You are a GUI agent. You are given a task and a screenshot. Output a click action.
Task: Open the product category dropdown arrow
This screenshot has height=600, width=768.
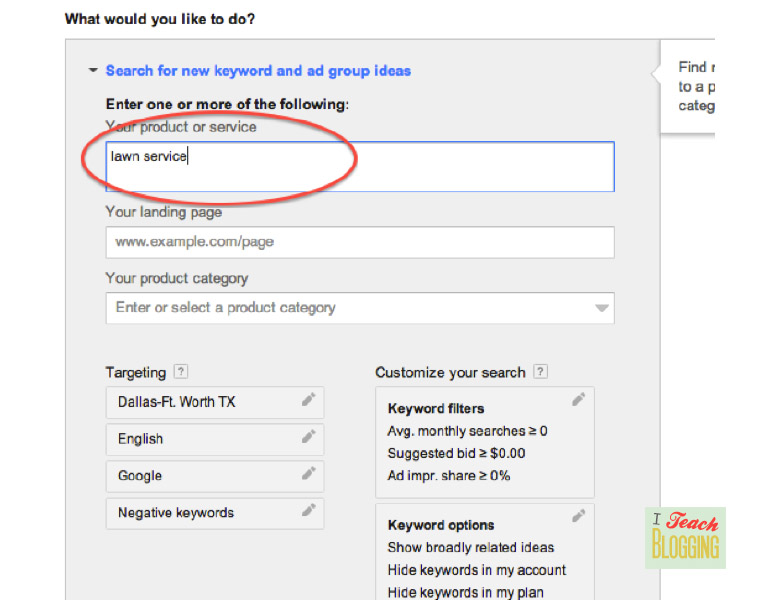tap(601, 308)
